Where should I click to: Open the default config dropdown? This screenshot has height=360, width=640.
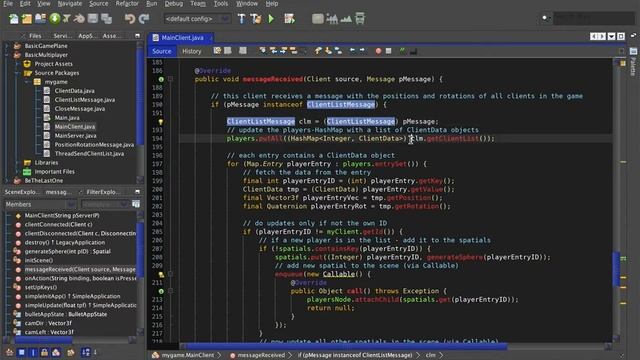point(197,19)
